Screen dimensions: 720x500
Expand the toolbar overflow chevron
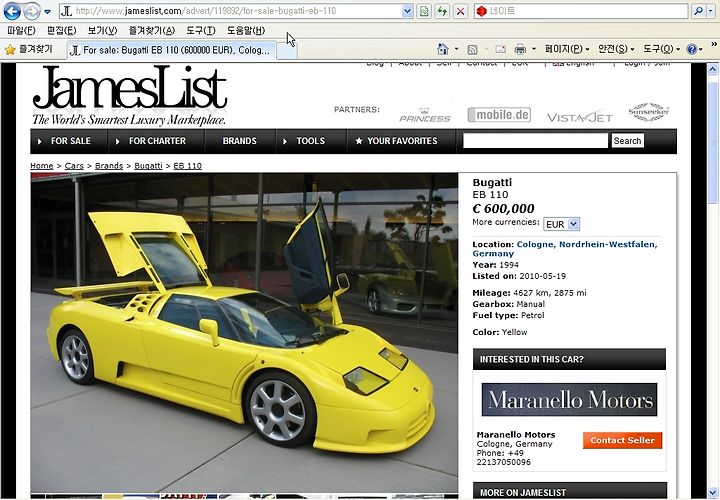coord(714,45)
